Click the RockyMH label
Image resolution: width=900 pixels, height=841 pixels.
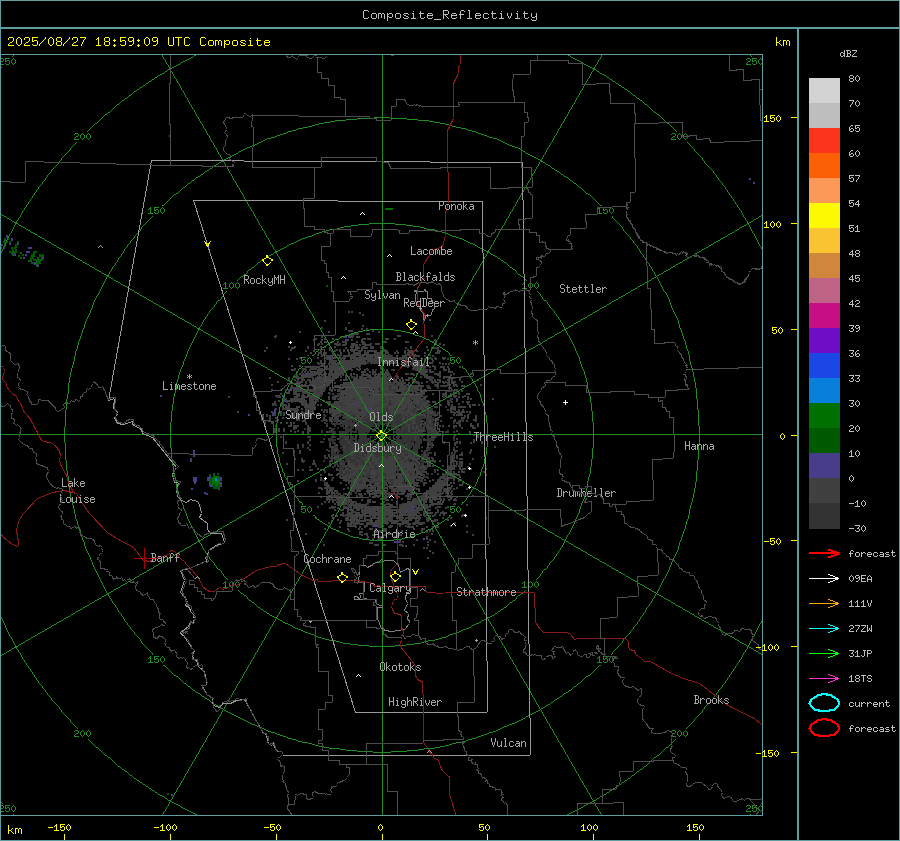[264, 280]
